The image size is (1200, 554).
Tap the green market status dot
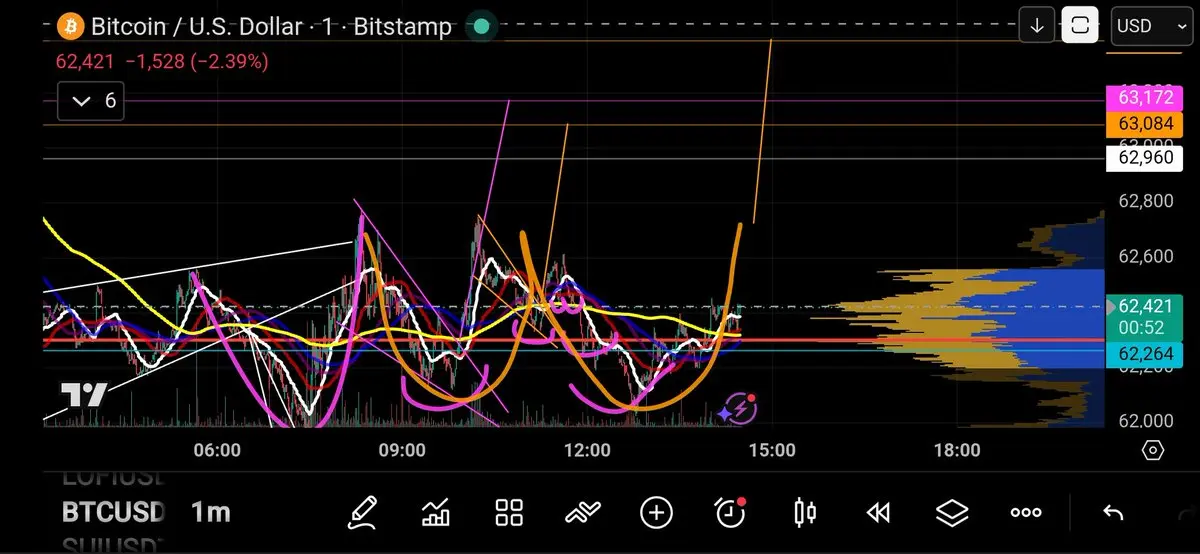tap(481, 26)
